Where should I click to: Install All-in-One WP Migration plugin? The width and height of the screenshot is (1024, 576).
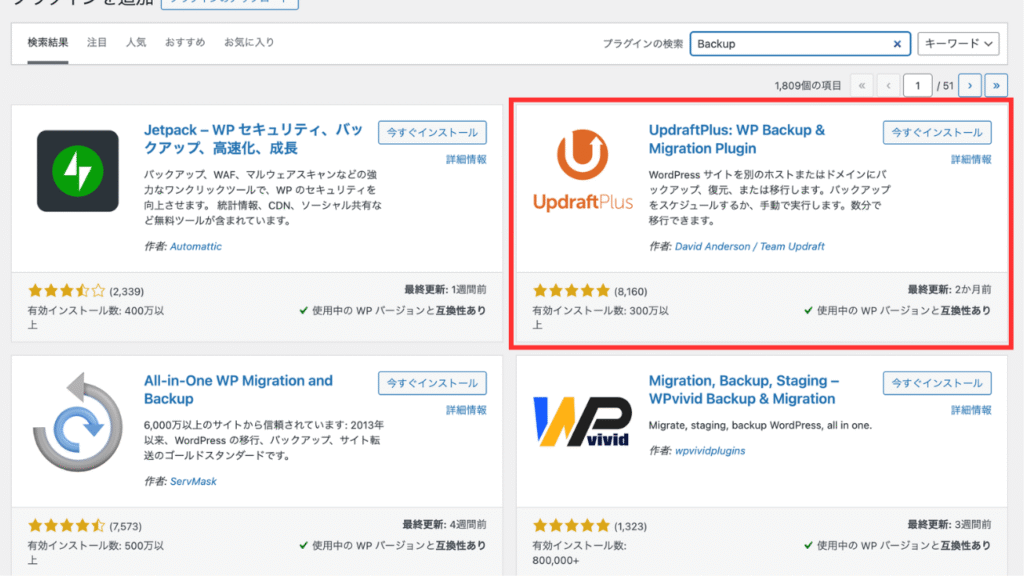tap(432, 382)
